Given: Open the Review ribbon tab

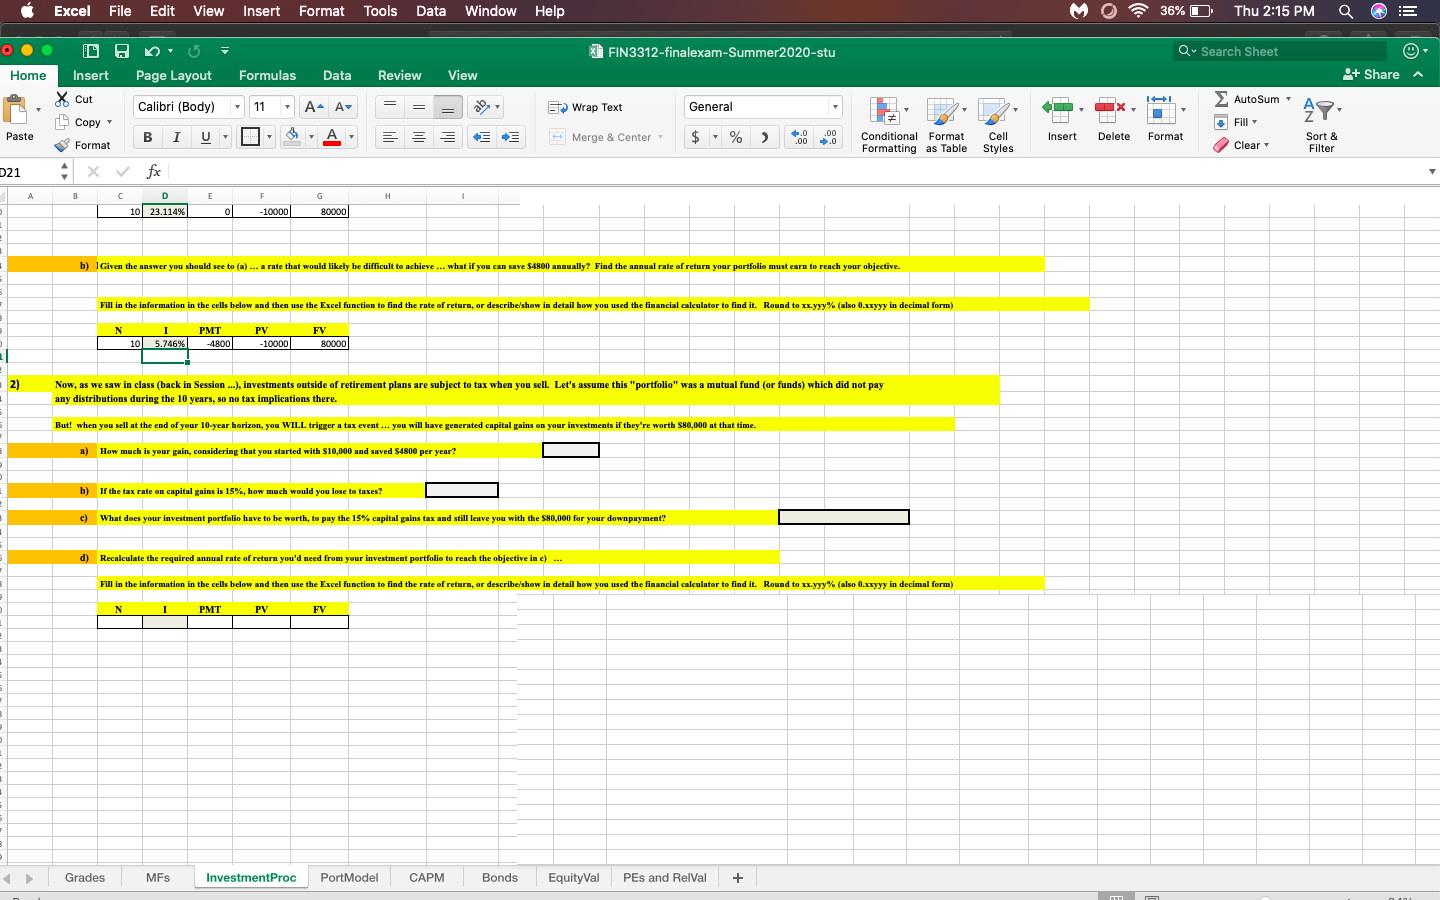Looking at the screenshot, I should click(399, 75).
